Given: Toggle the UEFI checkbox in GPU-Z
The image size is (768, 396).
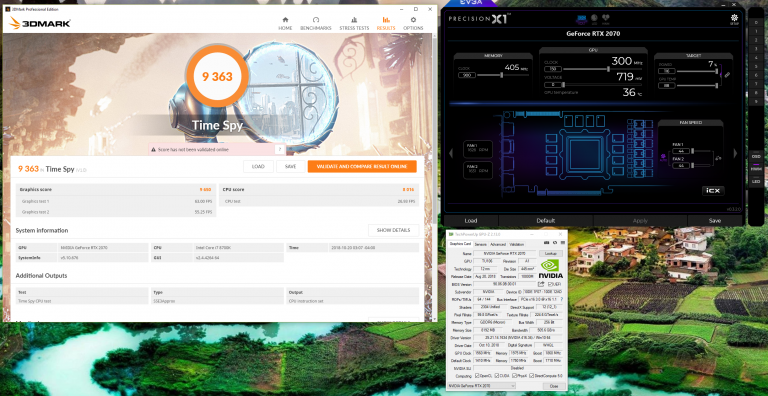Looking at the screenshot, I should (551, 284).
